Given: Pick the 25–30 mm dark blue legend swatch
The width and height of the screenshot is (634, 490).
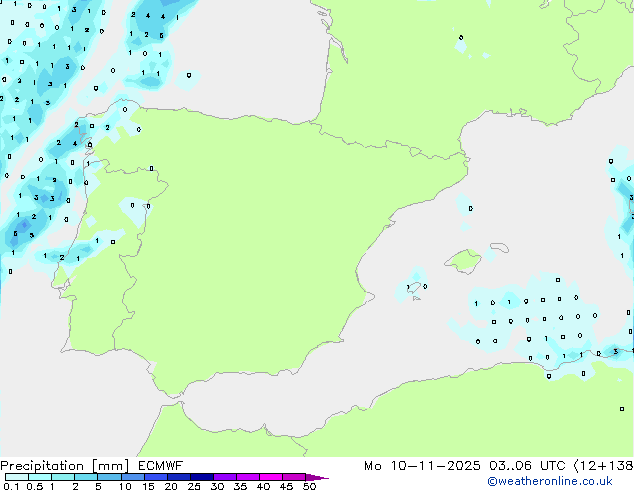Looking at the screenshot, I should 201,477.
